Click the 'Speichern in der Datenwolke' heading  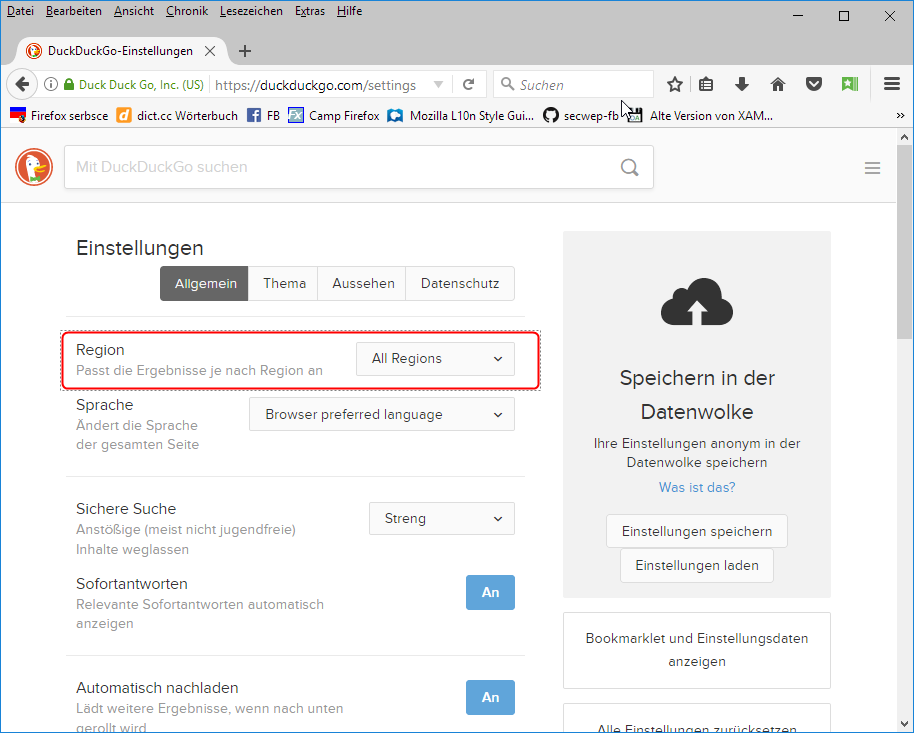(x=697, y=395)
